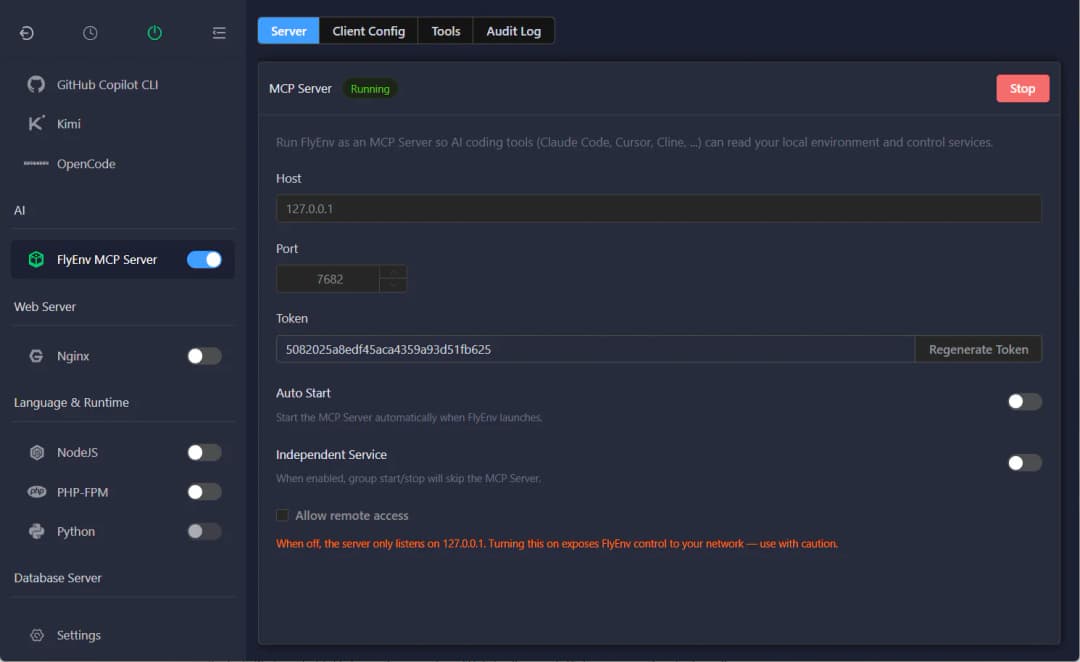This screenshot has width=1080, height=662.
Task: Click the MCP Server title text
Action: [300, 89]
